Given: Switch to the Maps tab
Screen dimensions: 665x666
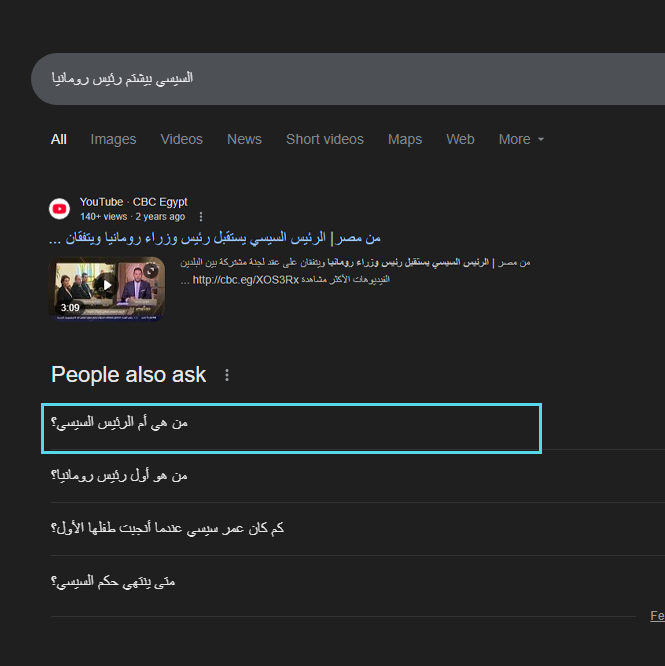Looking at the screenshot, I should (x=405, y=139).
